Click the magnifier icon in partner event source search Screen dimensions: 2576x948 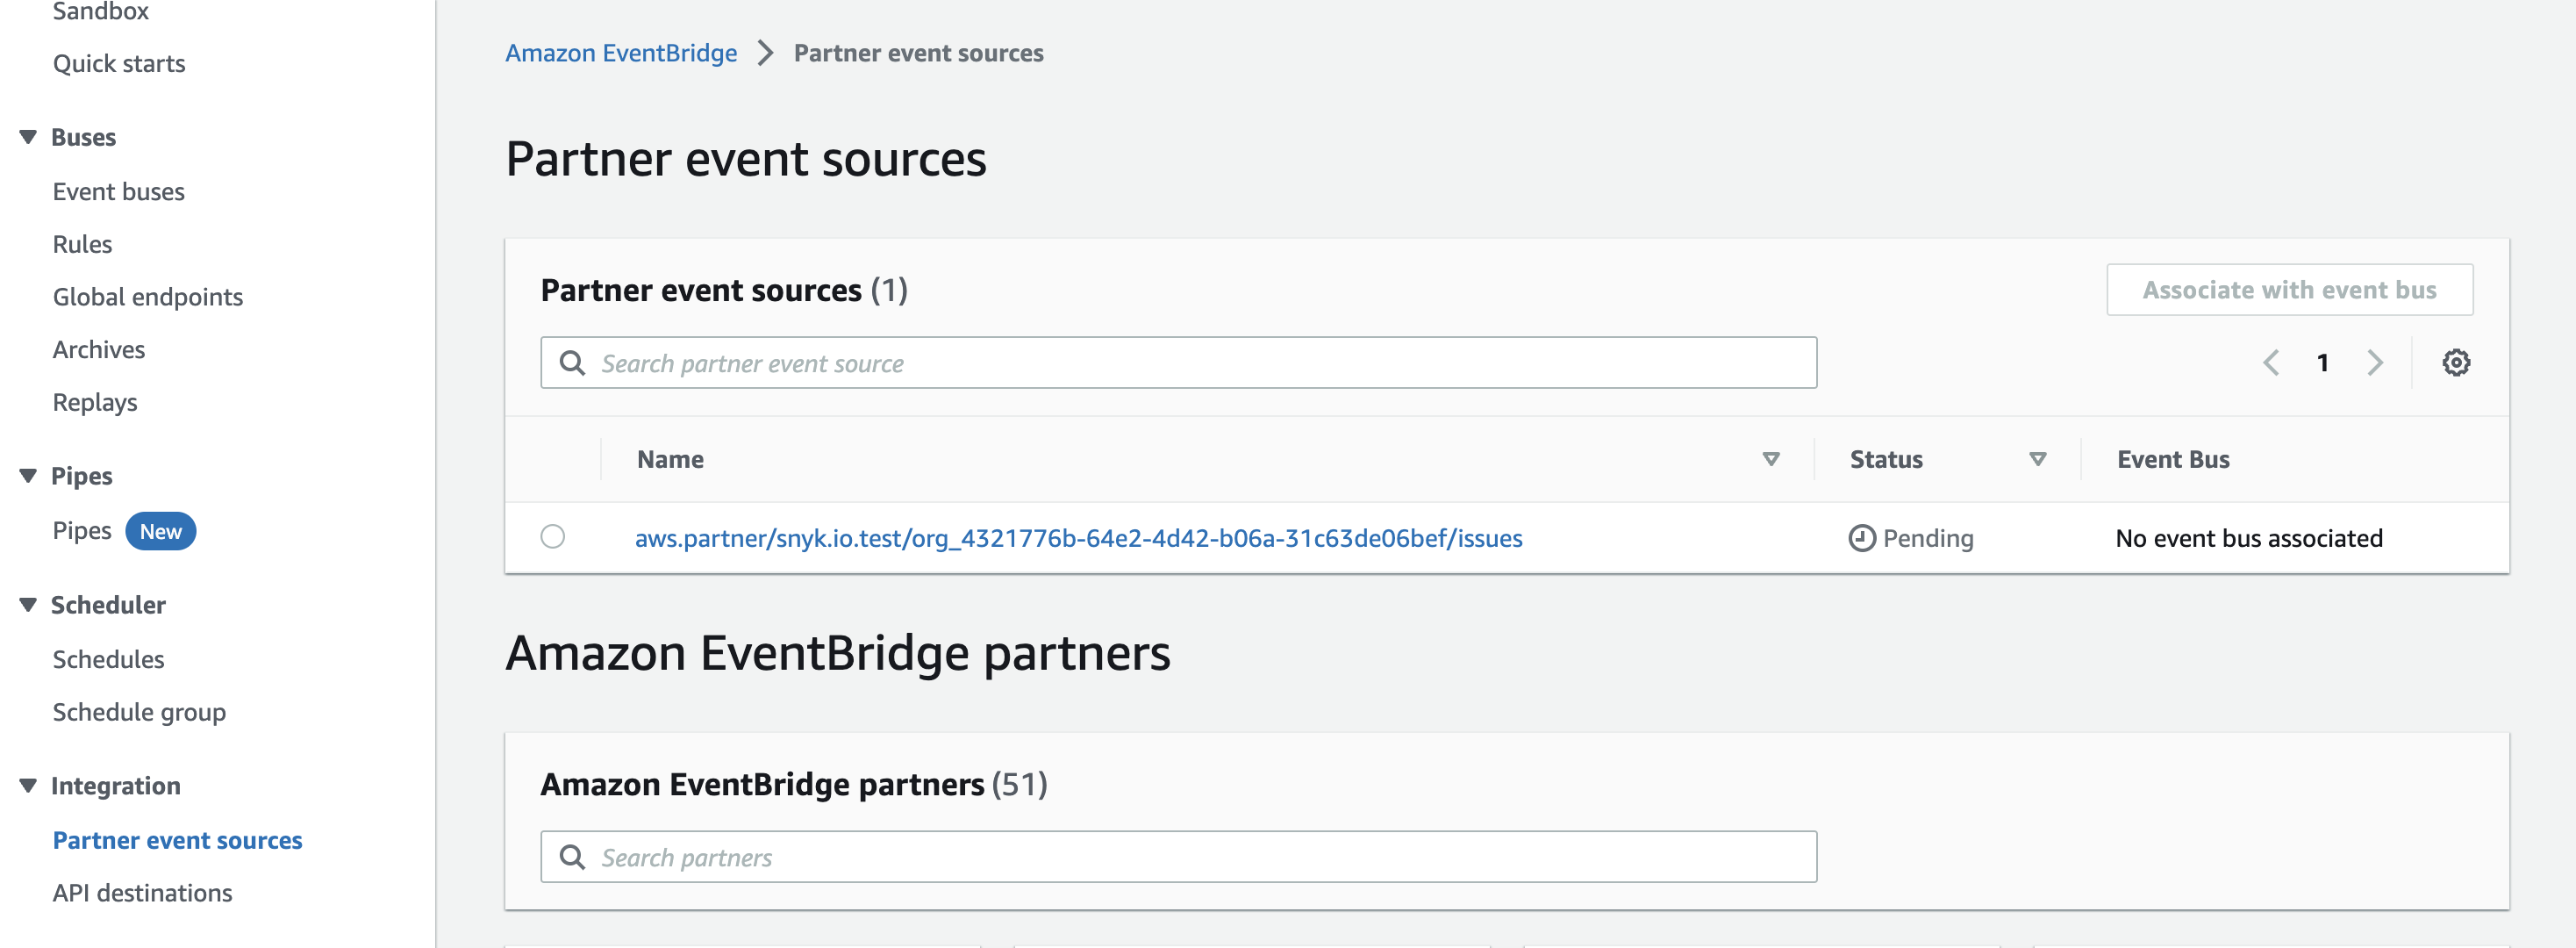[x=572, y=362]
